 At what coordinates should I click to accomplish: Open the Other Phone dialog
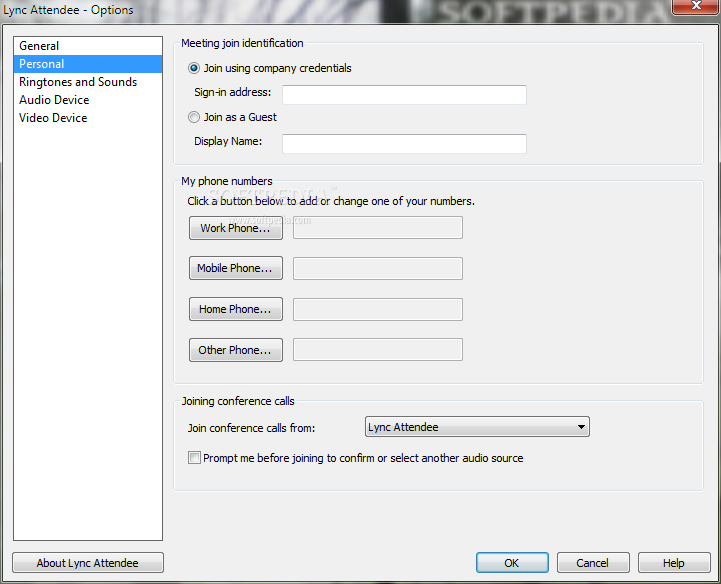(x=236, y=350)
